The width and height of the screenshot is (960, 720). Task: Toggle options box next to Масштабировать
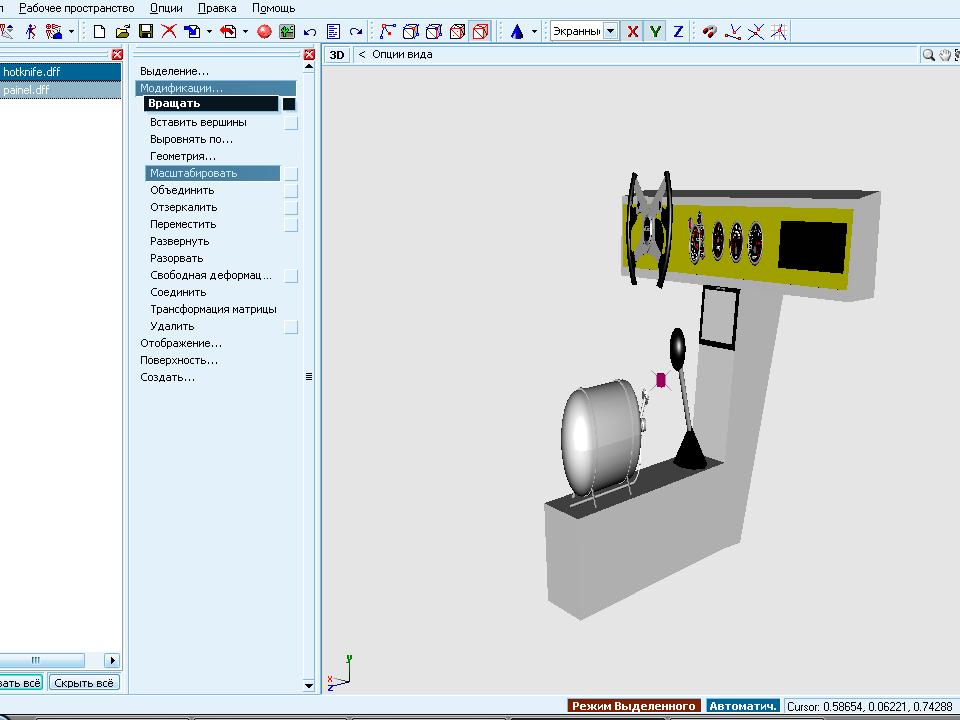tap(291, 174)
